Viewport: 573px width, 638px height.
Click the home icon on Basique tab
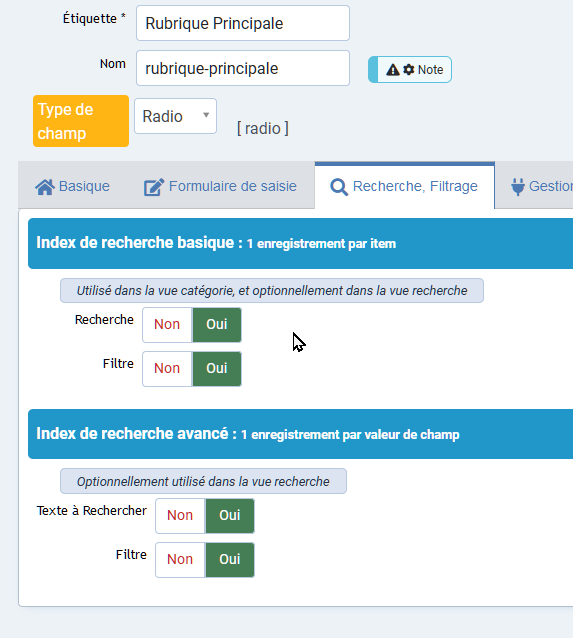[x=45, y=187]
